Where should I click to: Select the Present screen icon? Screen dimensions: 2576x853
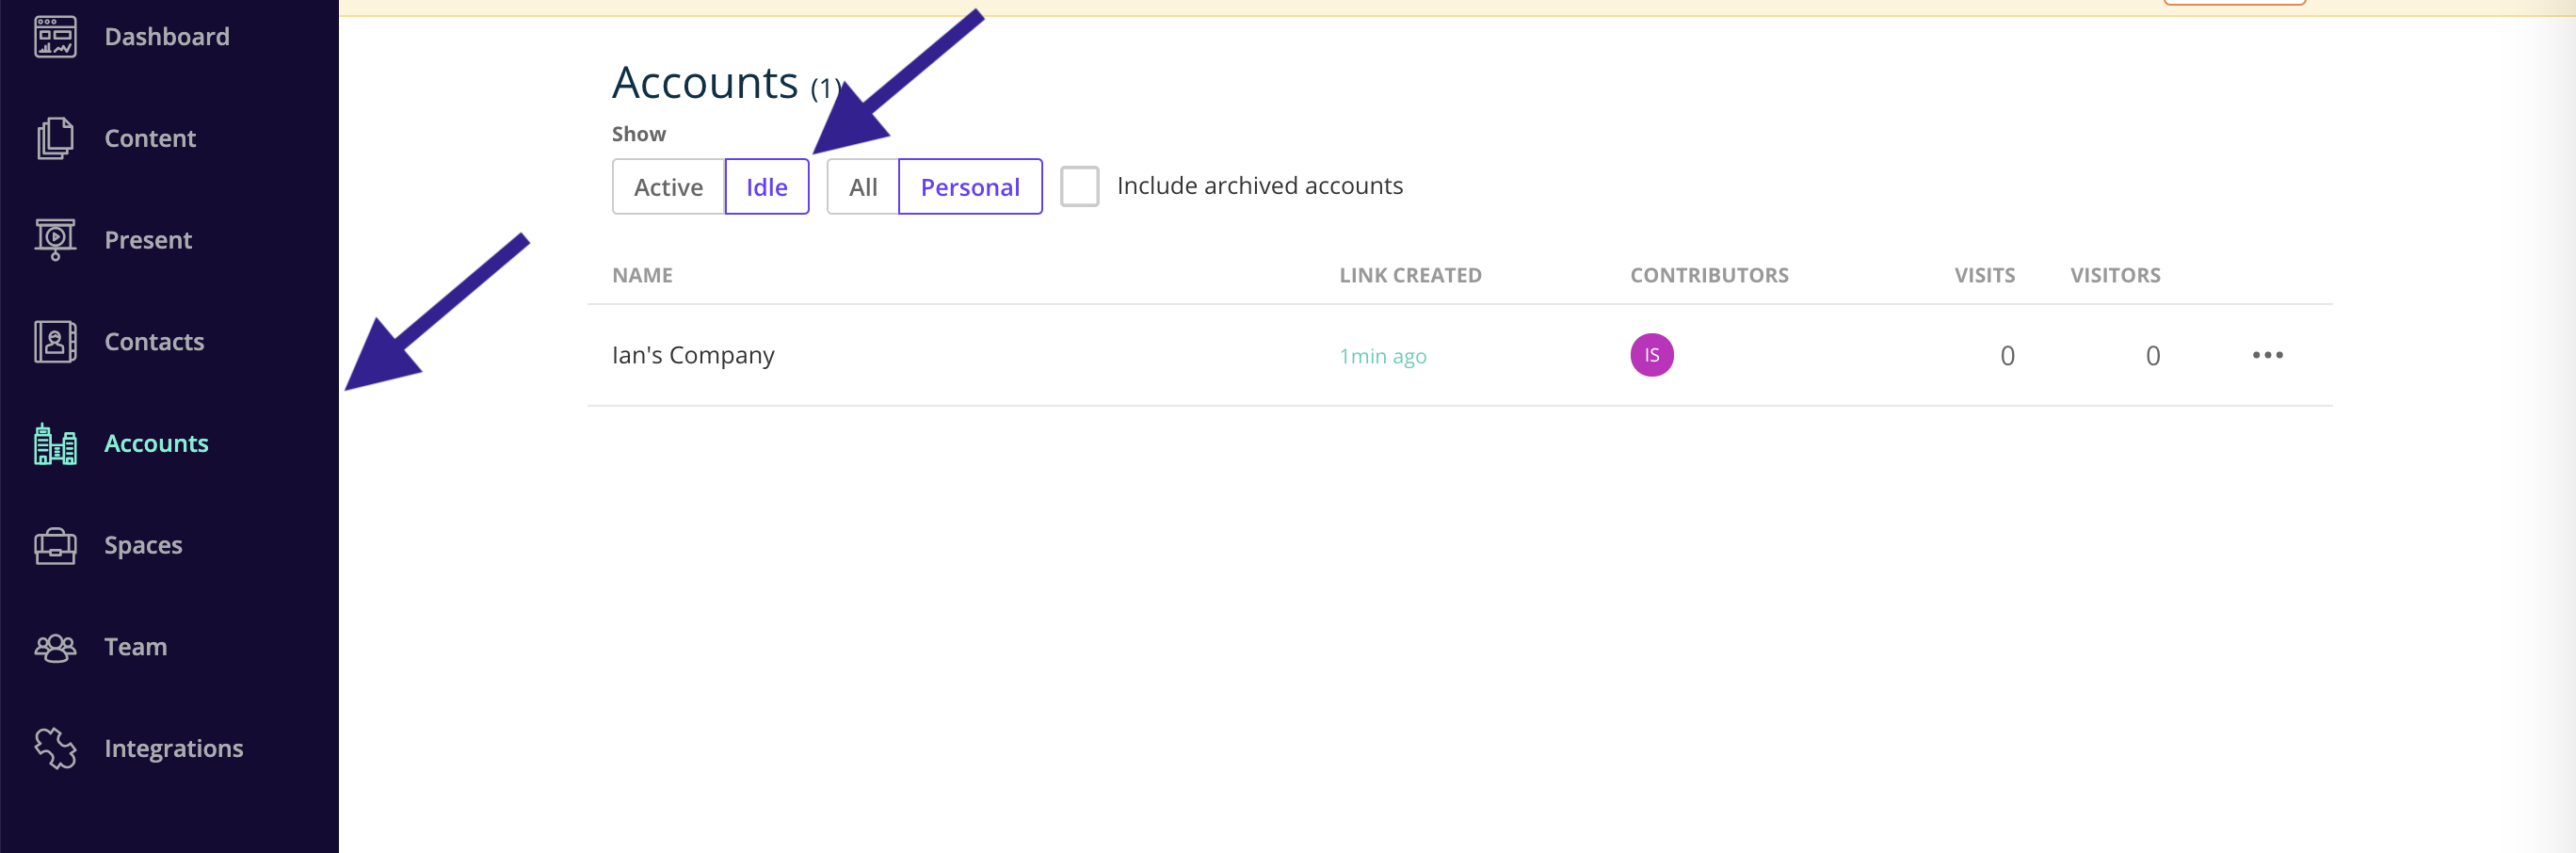55,240
